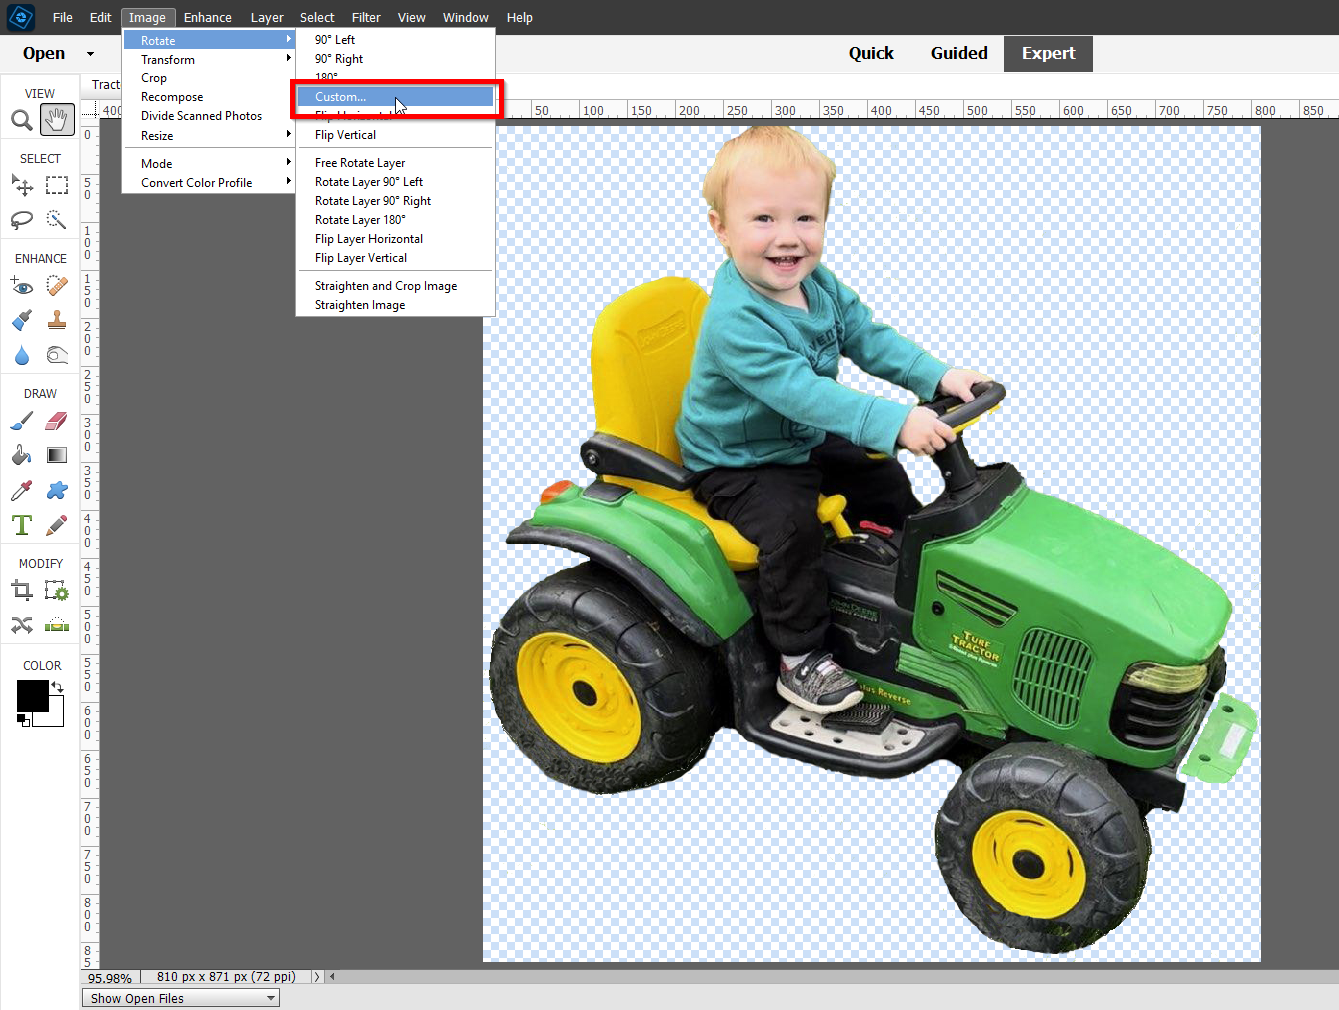Select the Zoom tool
Screen dimensions: 1339x1010
21,120
